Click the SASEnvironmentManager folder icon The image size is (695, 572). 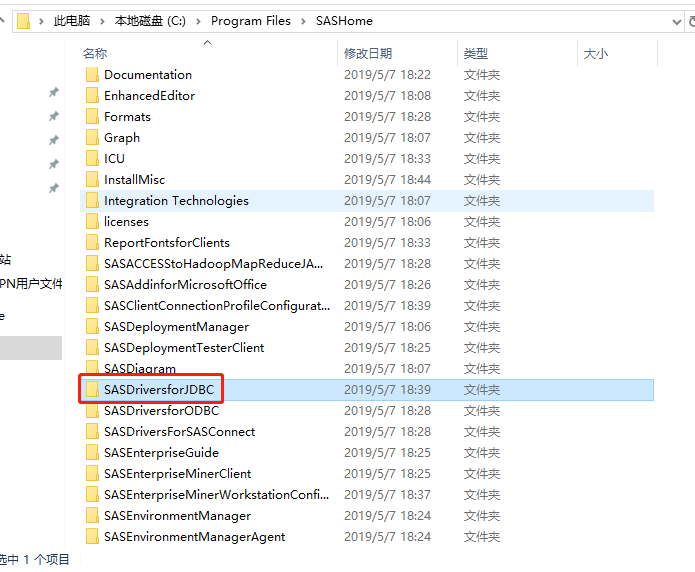point(92,515)
